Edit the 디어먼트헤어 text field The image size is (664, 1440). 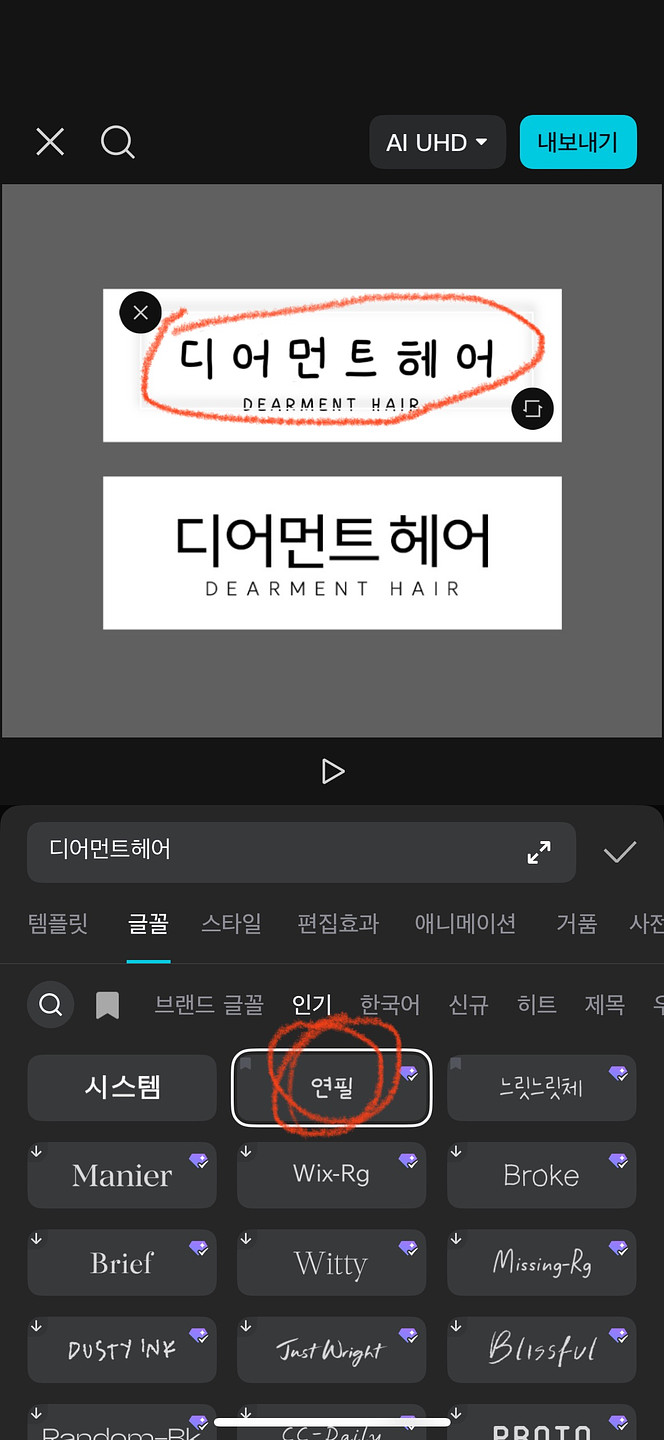point(280,852)
